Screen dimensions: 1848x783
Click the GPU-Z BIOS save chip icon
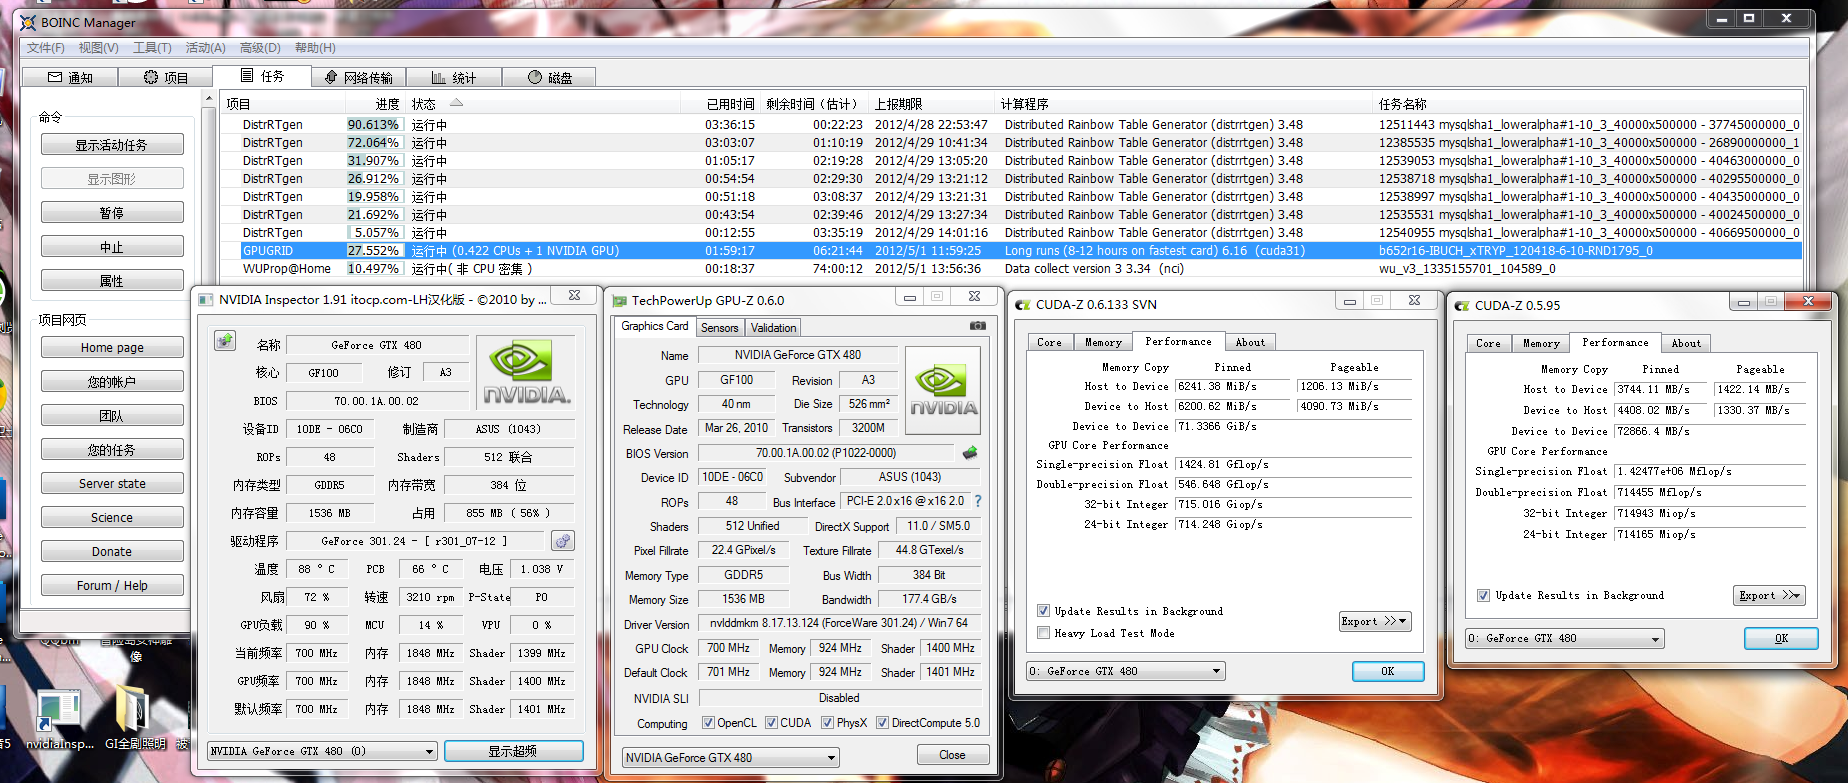970,453
